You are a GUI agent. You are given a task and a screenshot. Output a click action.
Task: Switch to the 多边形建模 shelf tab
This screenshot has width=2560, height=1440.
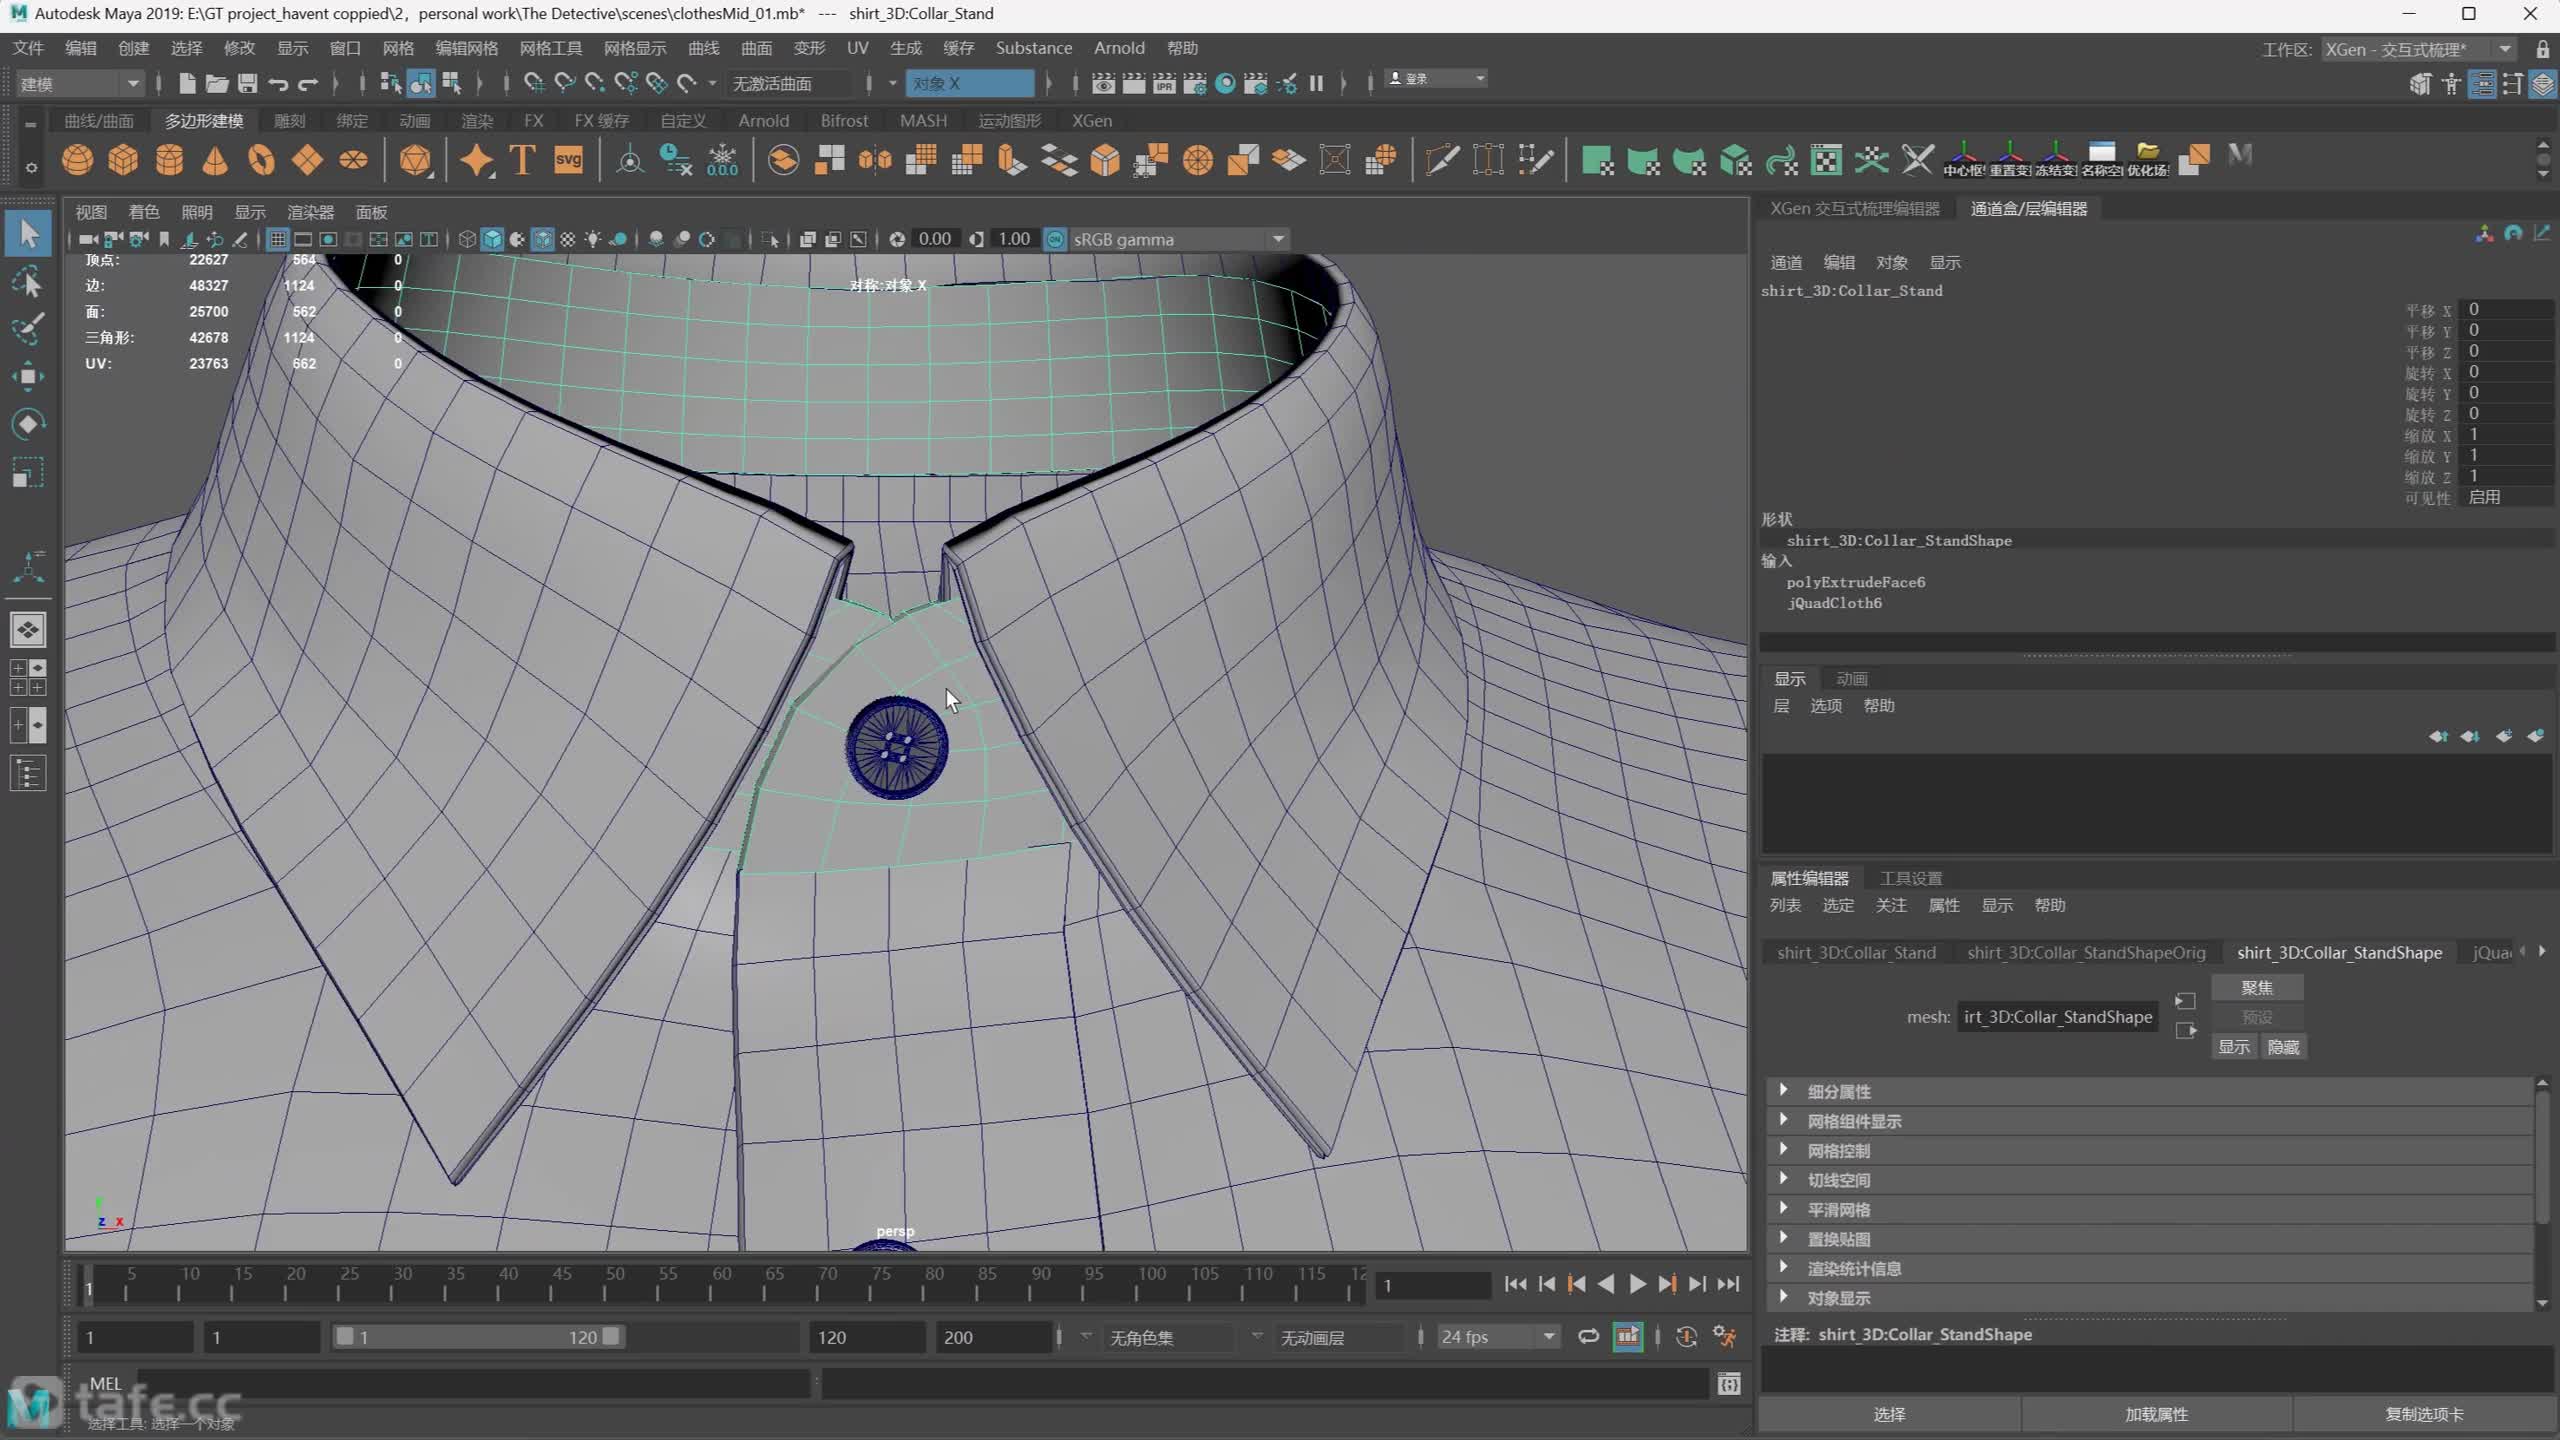click(204, 121)
